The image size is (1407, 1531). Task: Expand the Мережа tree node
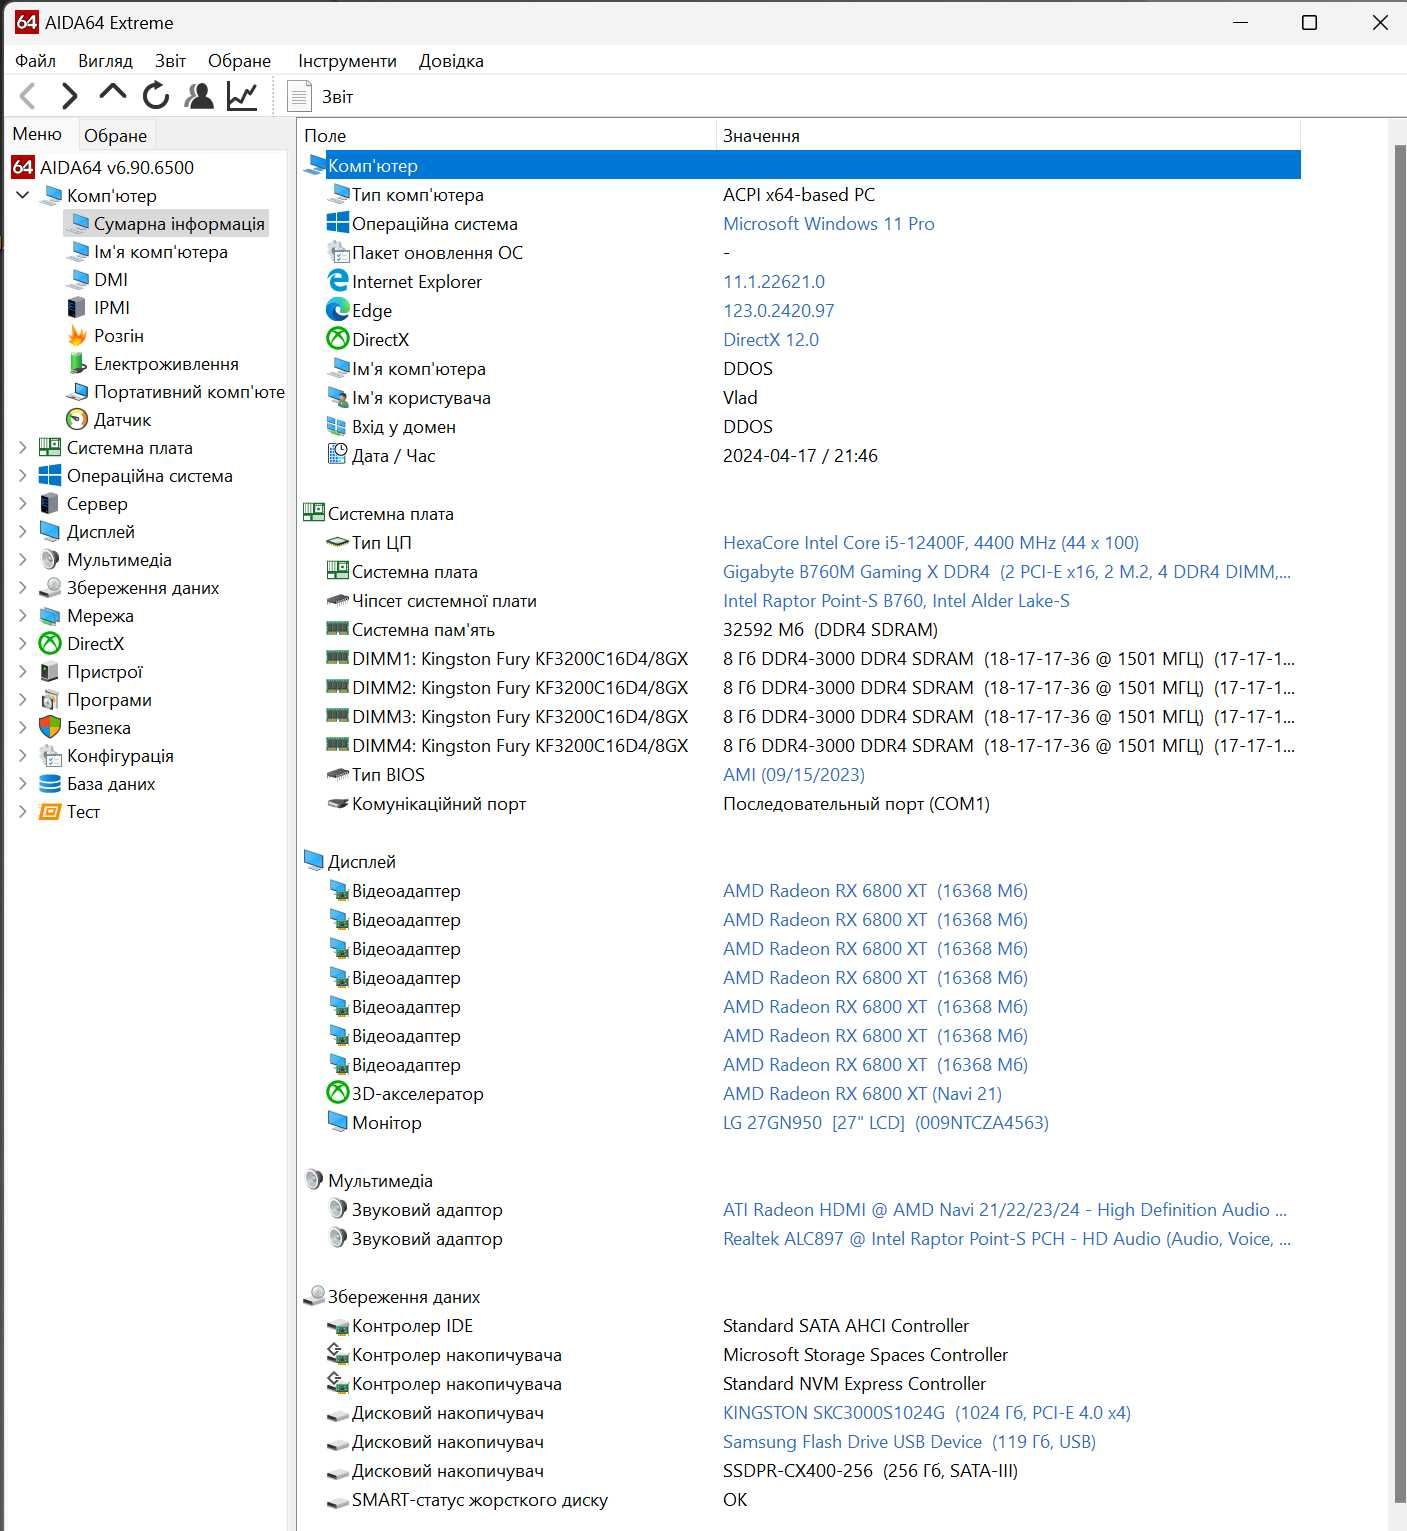(x=23, y=615)
